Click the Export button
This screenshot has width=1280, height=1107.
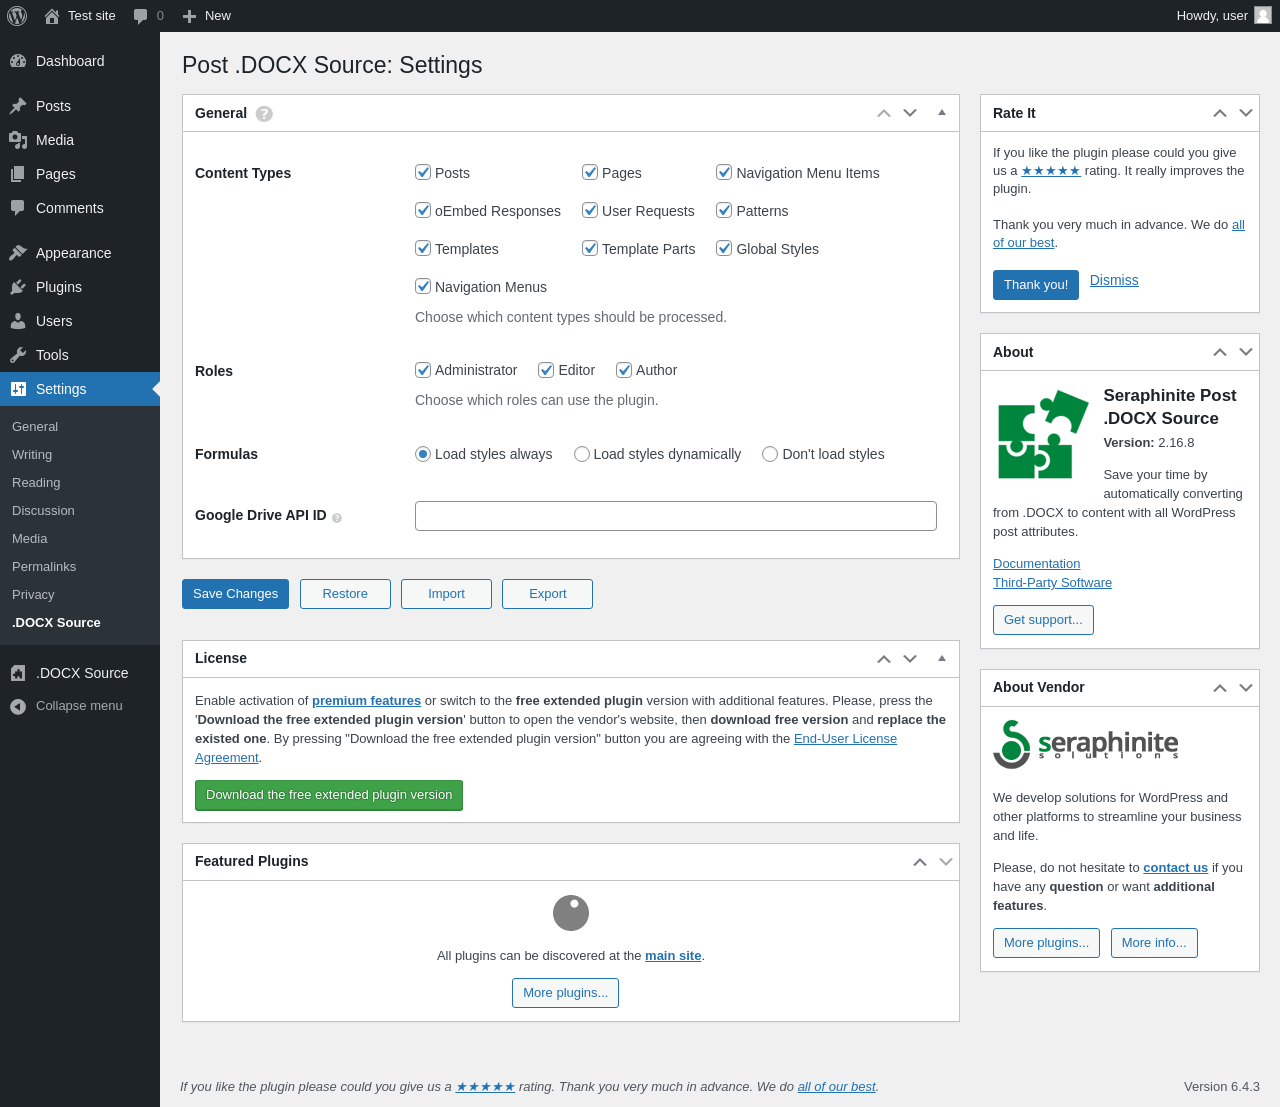click(547, 594)
